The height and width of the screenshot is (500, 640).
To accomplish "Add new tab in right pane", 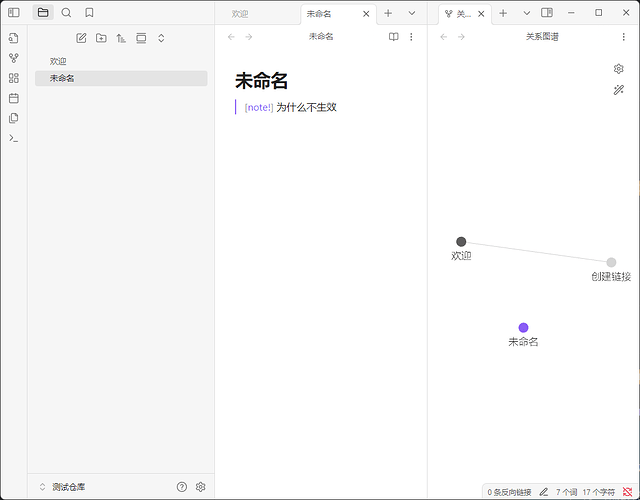I will coord(503,13).
